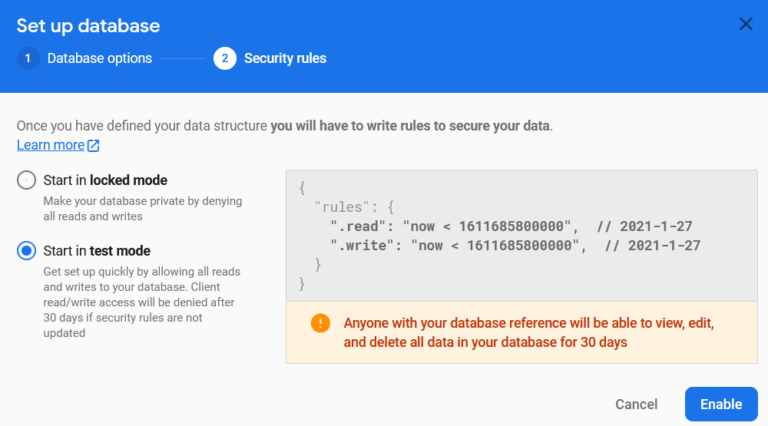Go back to Database options step

point(99,58)
